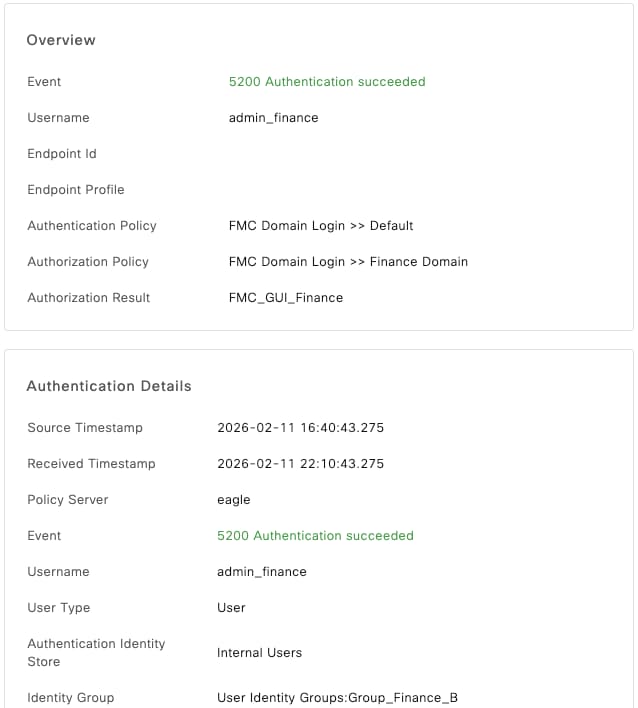Click the green event status in Authentication Details
This screenshot has height=708, width=638.
315,536
